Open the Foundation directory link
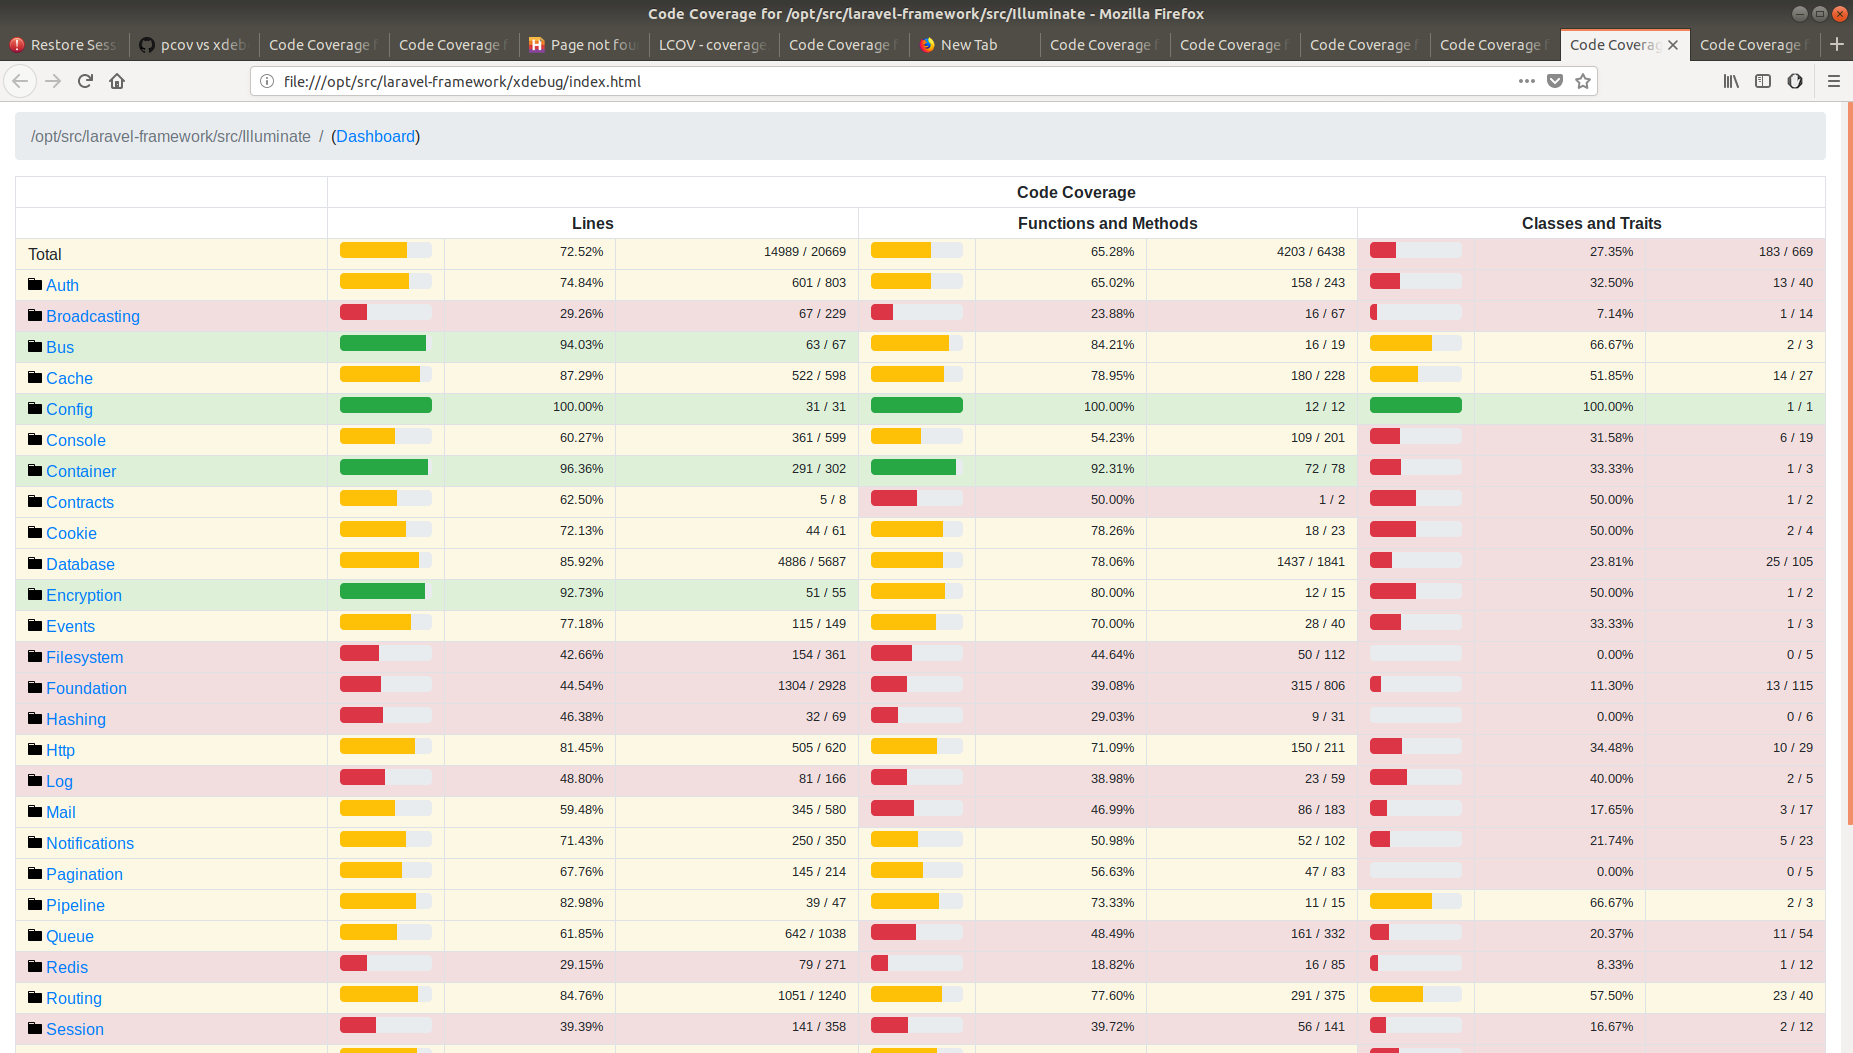 coord(86,688)
